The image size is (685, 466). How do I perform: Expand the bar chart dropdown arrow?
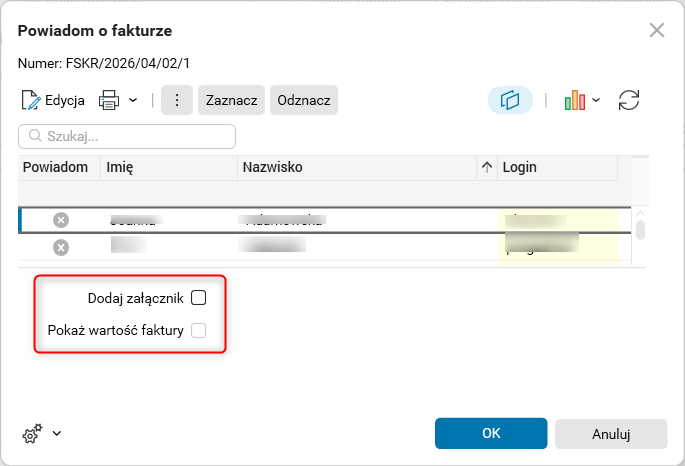point(596,100)
